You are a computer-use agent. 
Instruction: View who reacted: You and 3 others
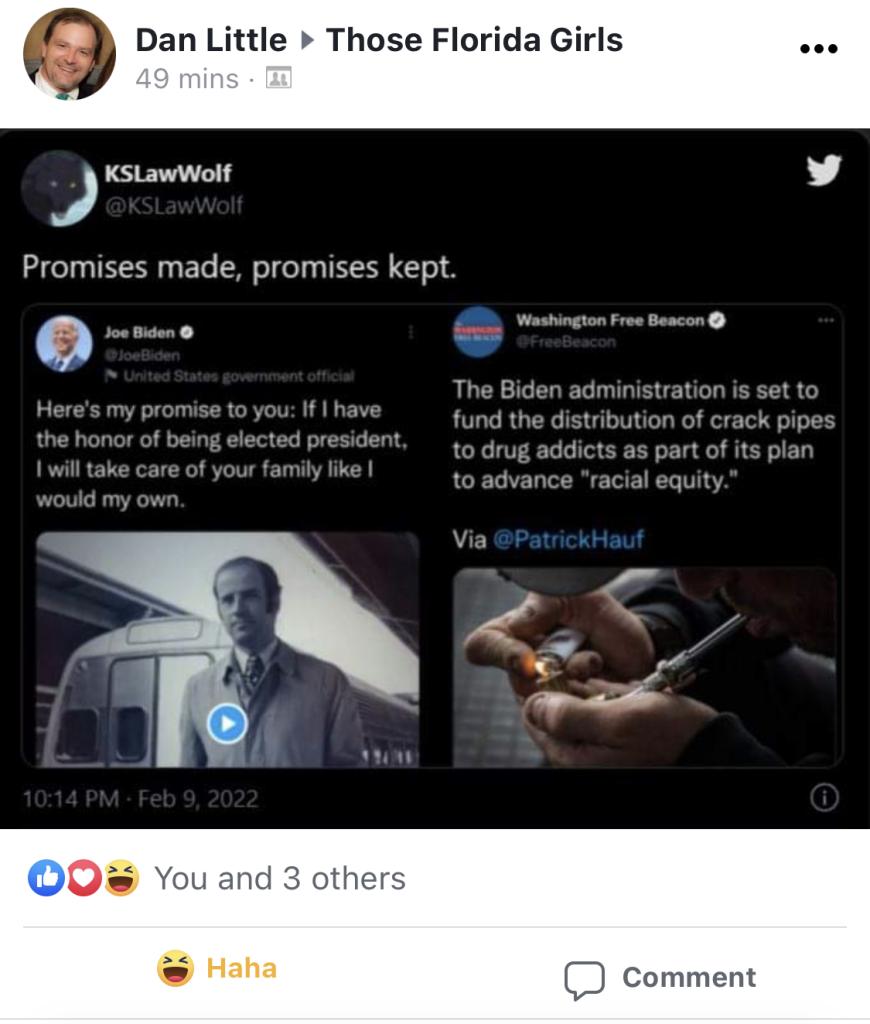(x=280, y=878)
